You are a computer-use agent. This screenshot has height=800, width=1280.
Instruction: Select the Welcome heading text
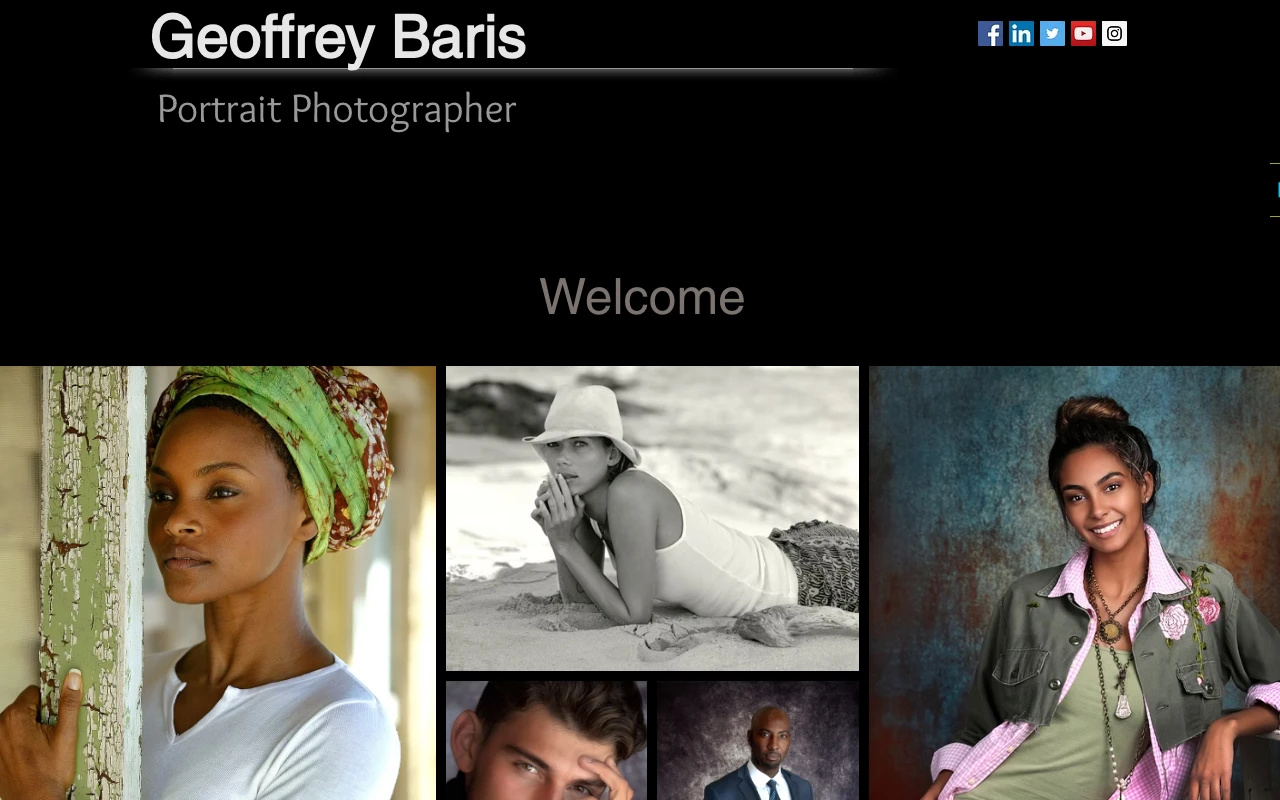click(641, 297)
